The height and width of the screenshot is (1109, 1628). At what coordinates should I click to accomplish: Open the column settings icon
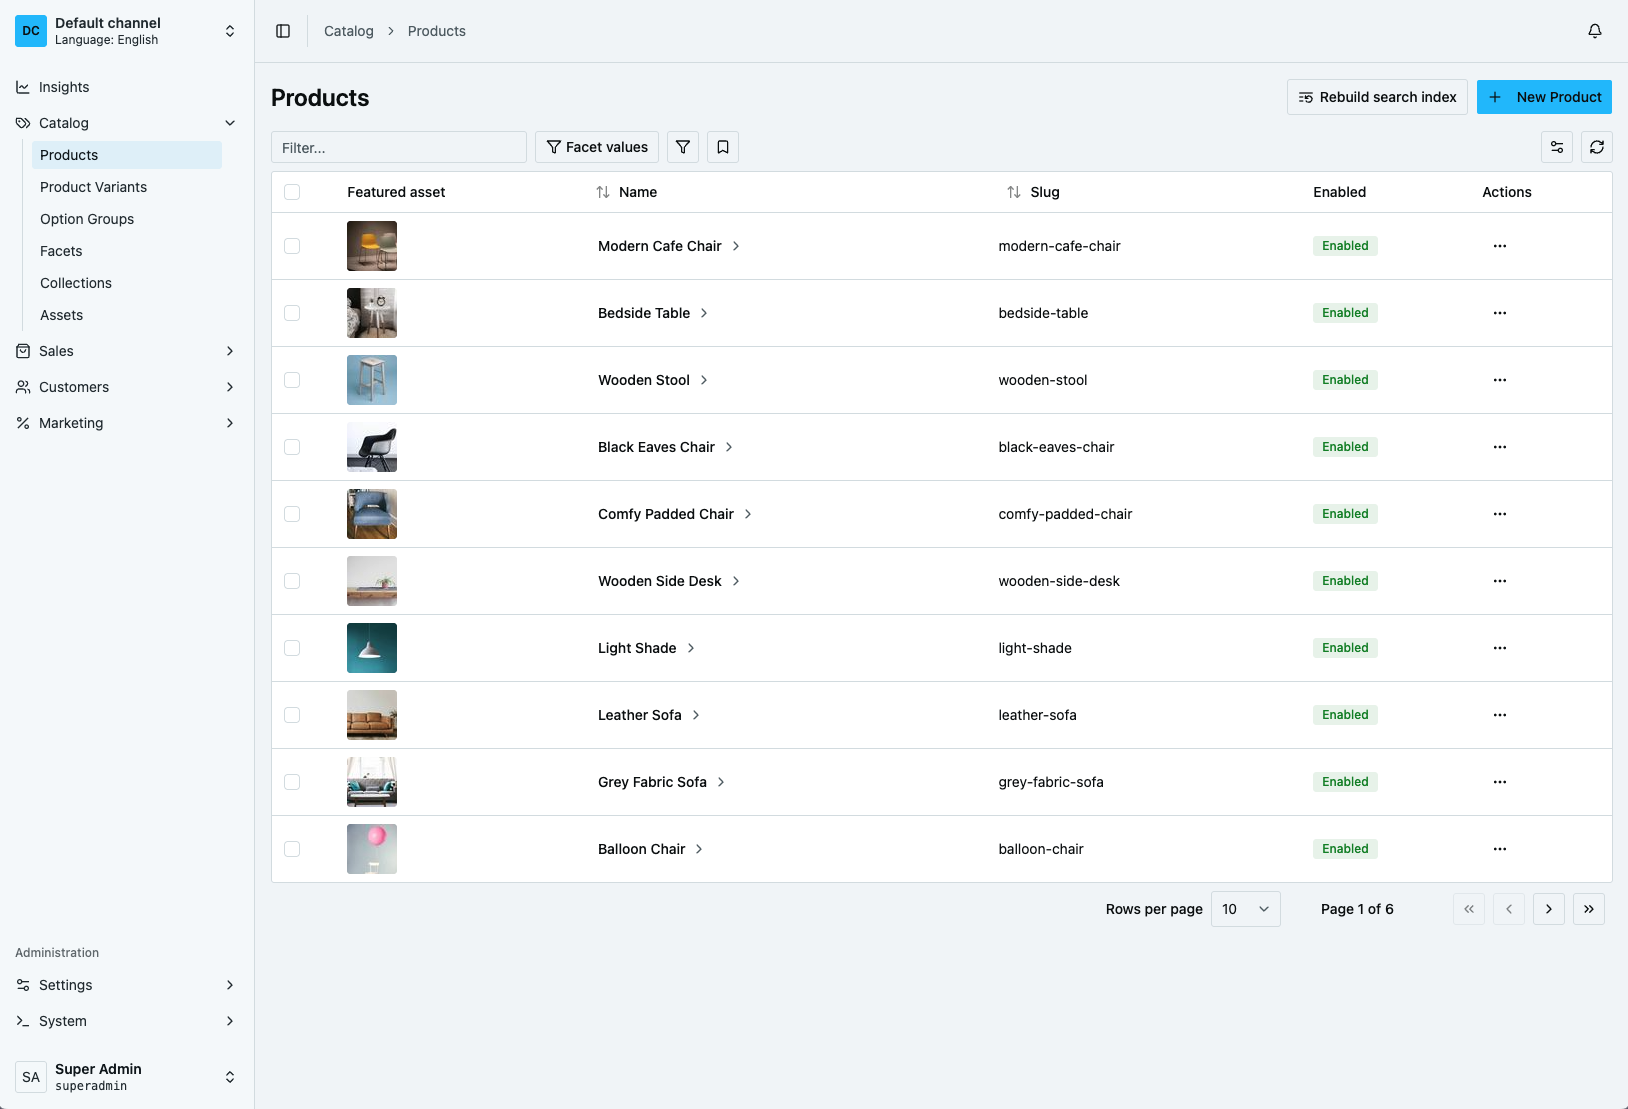1557,147
